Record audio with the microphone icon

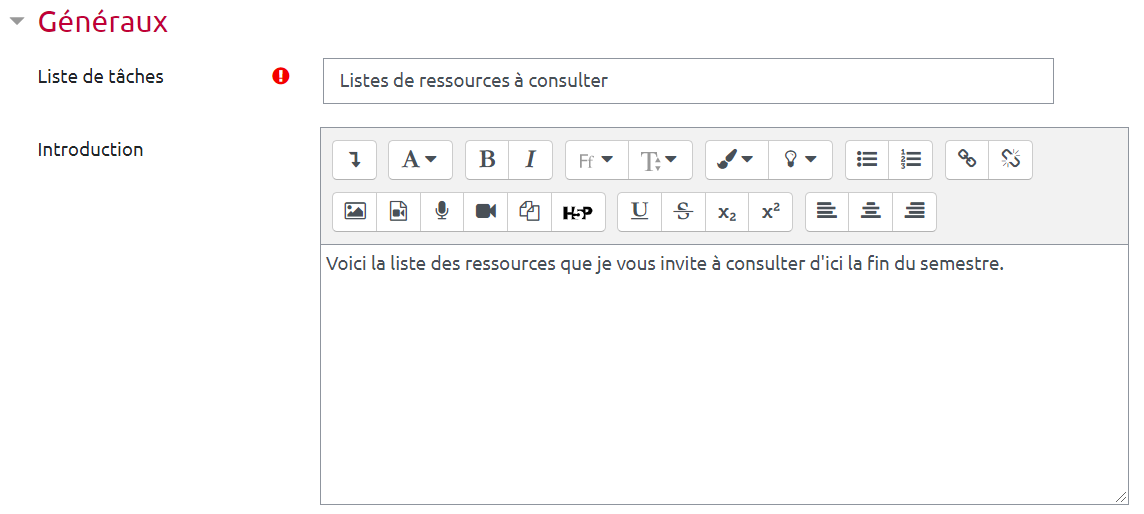[x=442, y=212]
